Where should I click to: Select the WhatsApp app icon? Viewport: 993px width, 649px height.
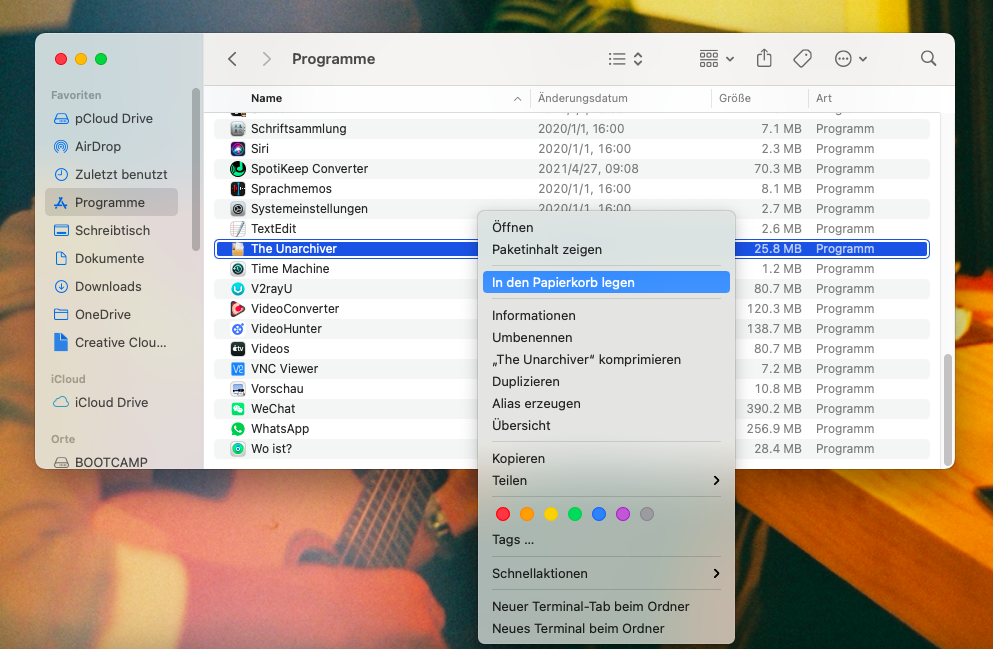click(x=237, y=429)
